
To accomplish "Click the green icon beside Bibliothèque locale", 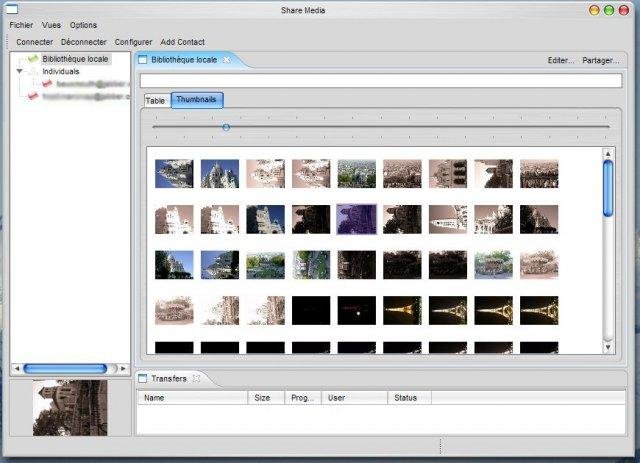I will coord(33,59).
